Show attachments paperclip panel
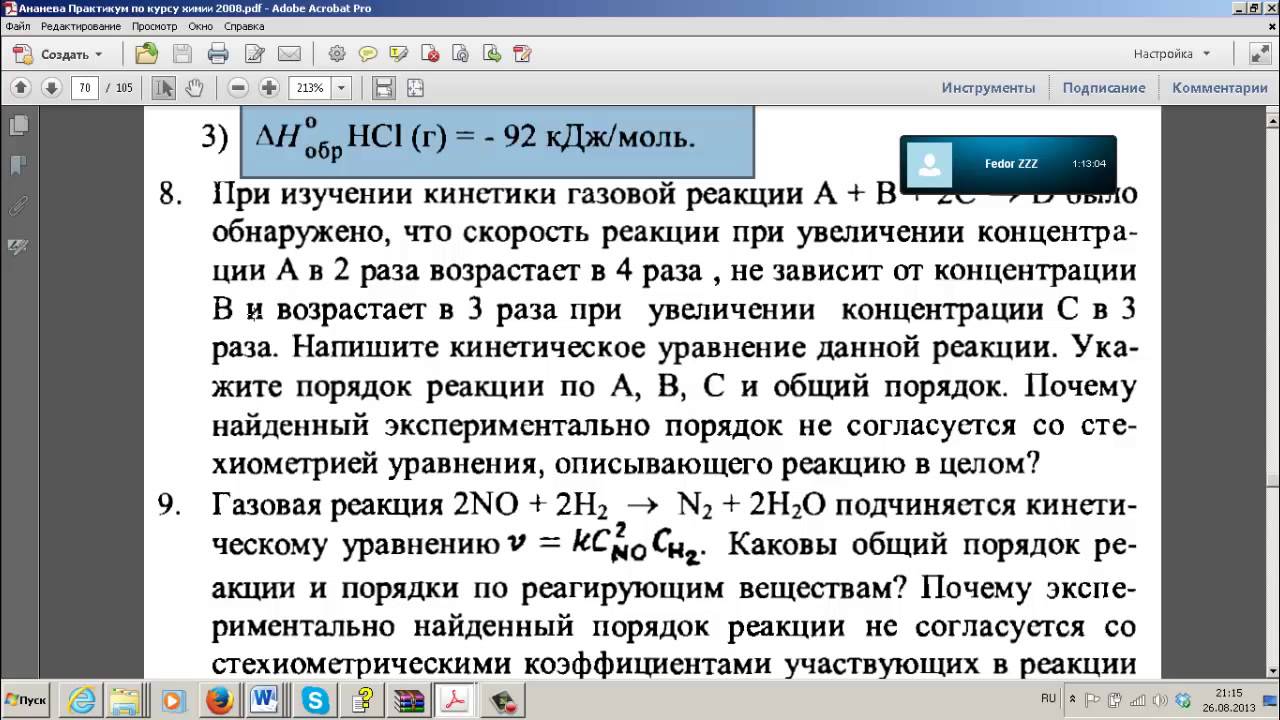1280x720 pixels. point(18,206)
